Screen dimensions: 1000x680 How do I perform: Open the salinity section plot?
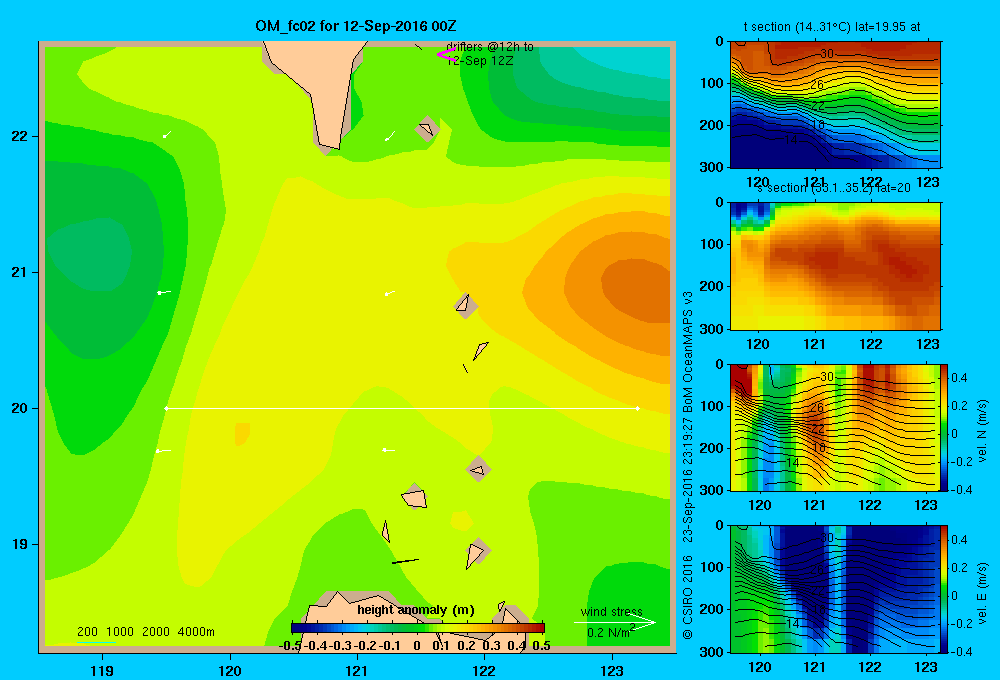pyautogui.click(x=835, y=266)
